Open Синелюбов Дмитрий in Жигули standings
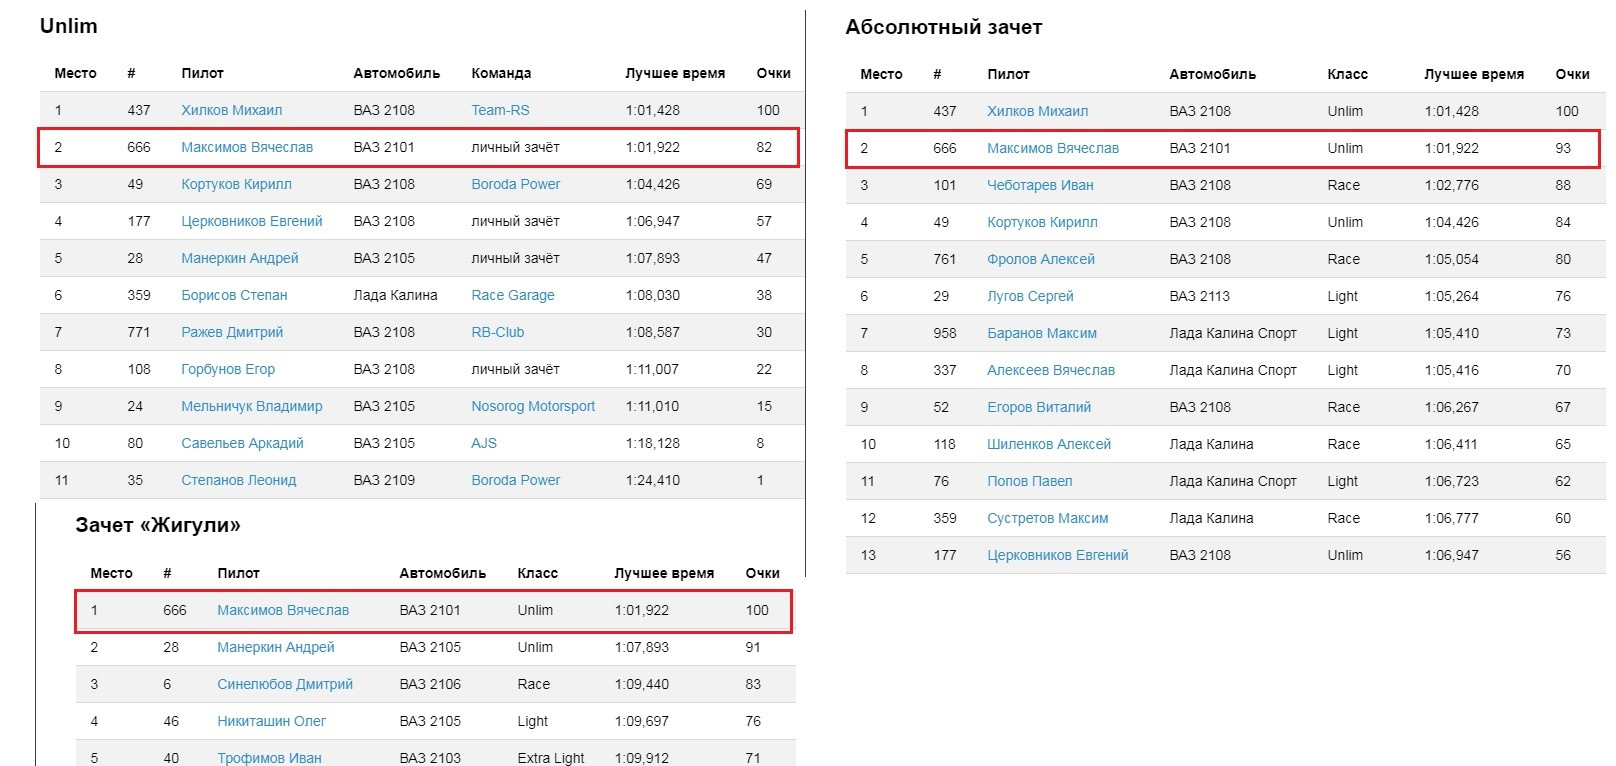This screenshot has width=1616, height=766. coord(285,684)
